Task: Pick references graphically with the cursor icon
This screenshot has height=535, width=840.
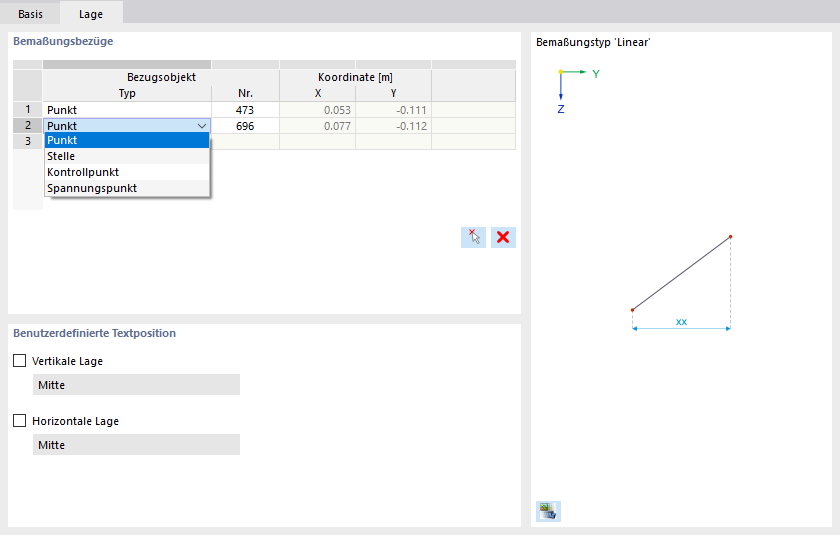Action: pos(474,237)
